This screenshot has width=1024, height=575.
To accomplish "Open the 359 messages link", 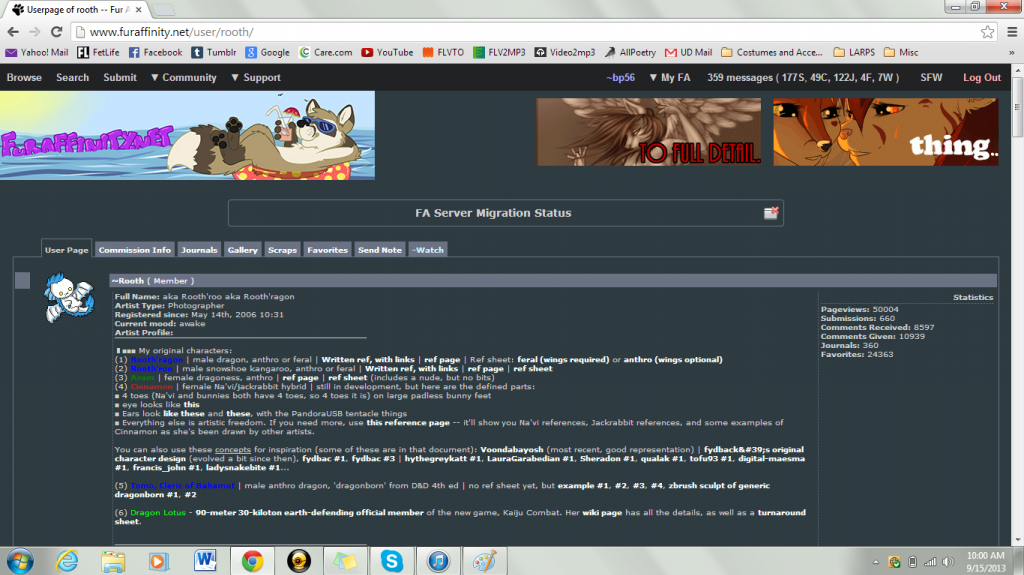I will coord(803,77).
